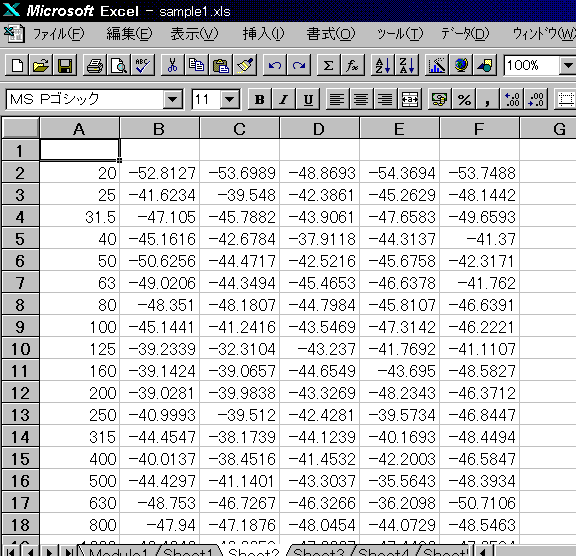Click the AutoSum sigma icon
Screen dimensions: 576x556
(328, 66)
